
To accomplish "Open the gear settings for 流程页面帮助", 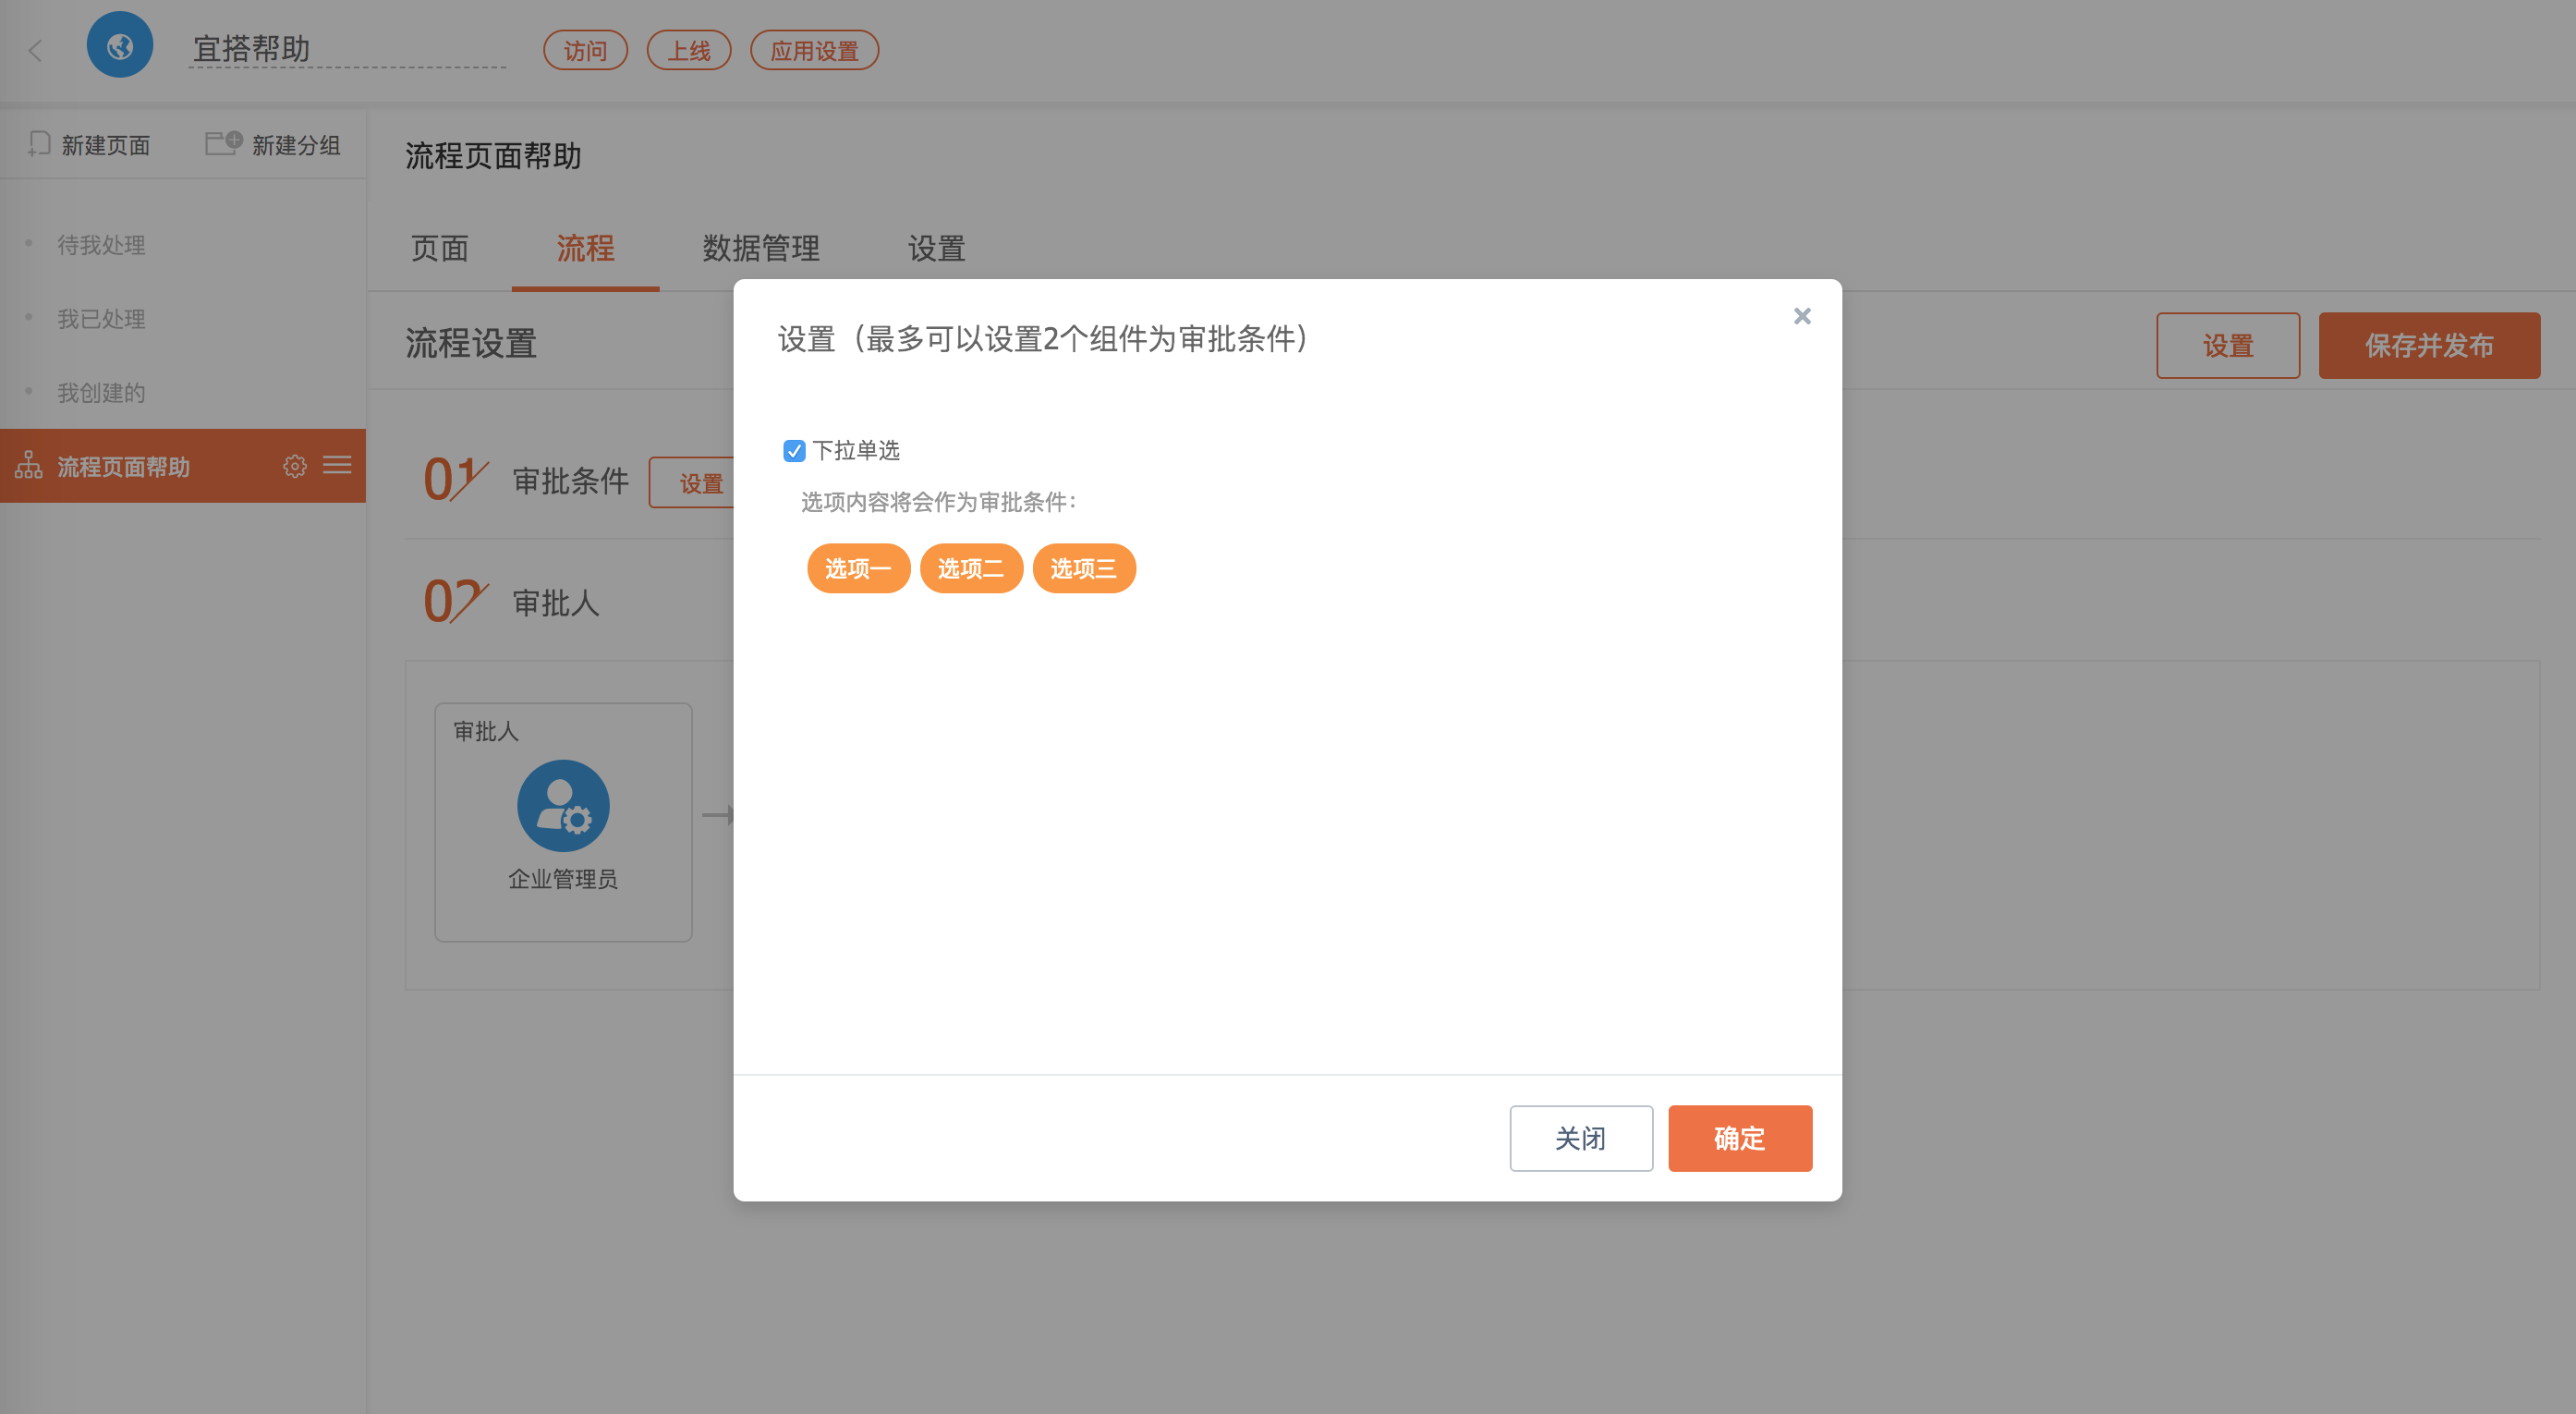I will [x=294, y=466].
